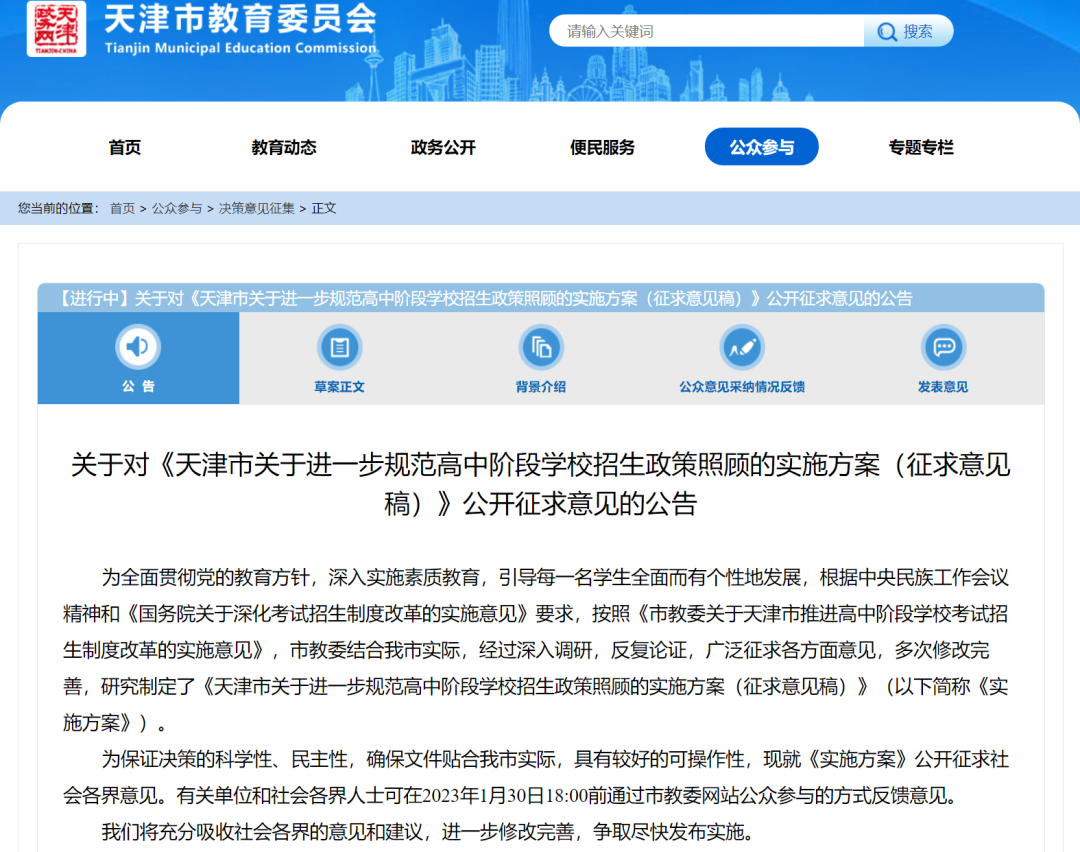Switch to the 教育动态 tab
This screenshot has width=1080, height=852.
[x=283, y=146]
